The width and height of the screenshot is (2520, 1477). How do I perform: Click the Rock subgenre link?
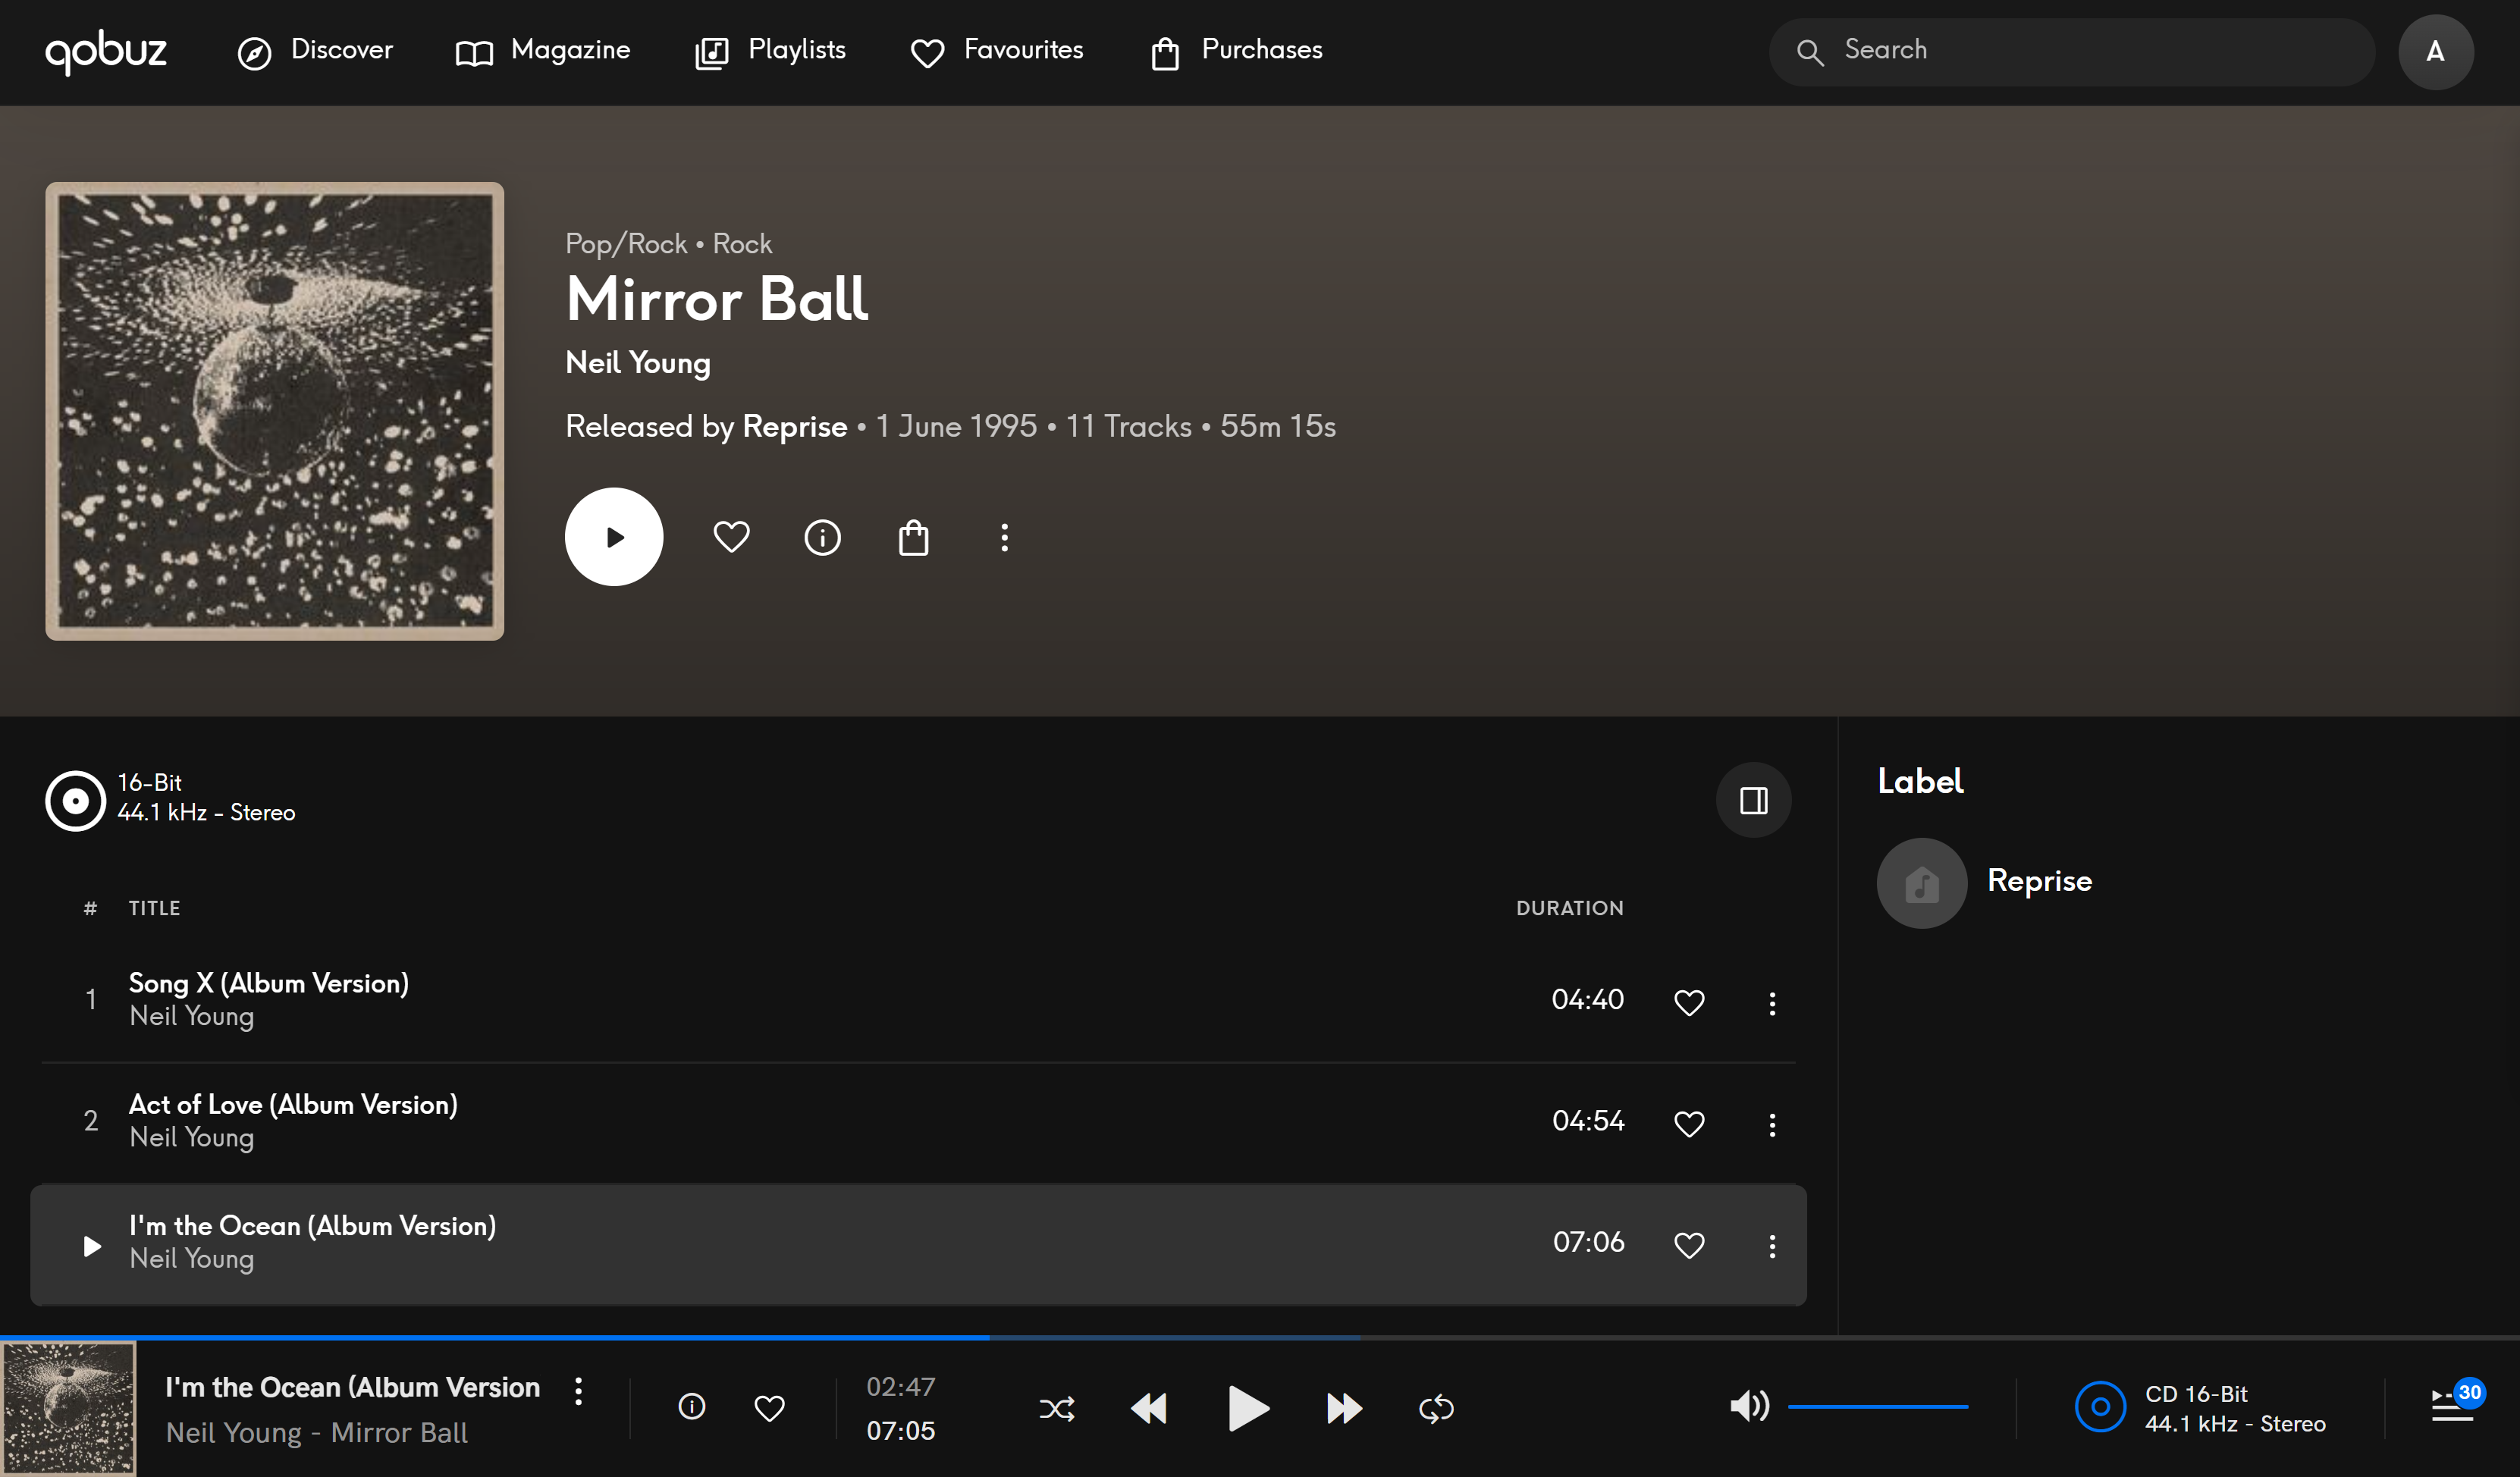[x=742, y=244]
